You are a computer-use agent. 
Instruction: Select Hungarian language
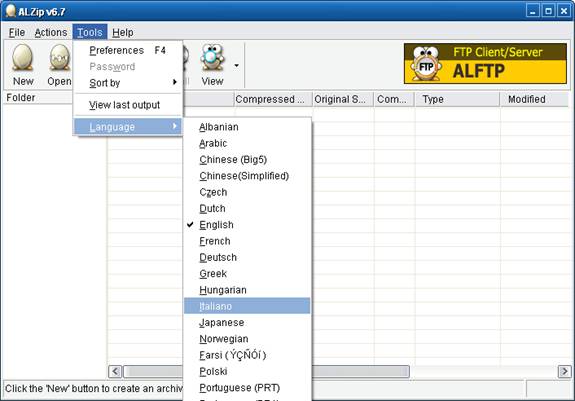coord(247,290)
